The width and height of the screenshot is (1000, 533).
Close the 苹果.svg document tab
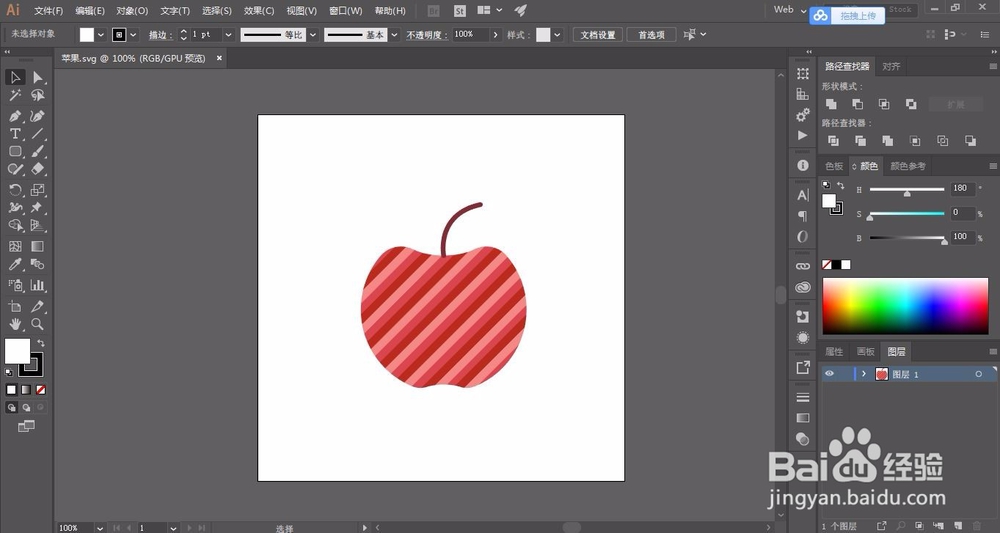pos(219,58)
